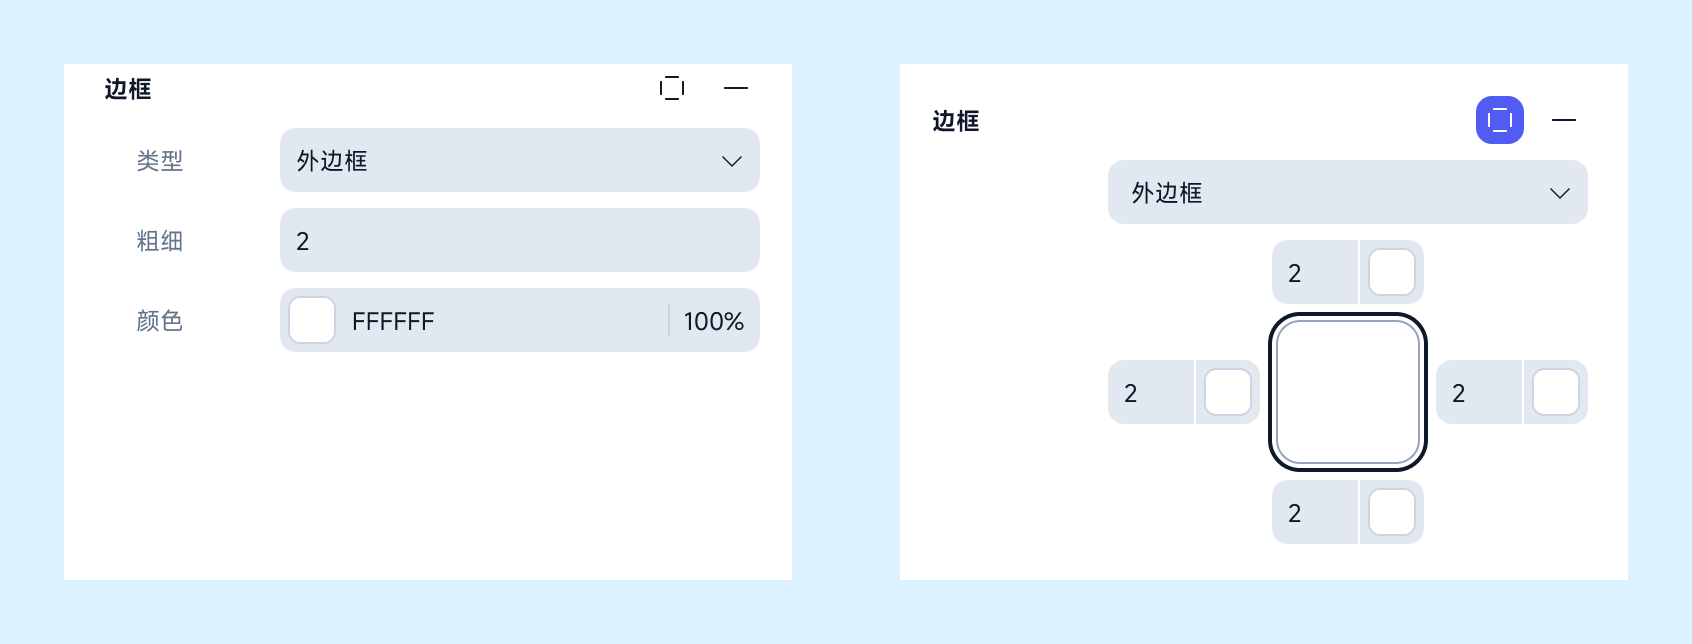Click the 粗细 thickness input field

coord(520,240)
